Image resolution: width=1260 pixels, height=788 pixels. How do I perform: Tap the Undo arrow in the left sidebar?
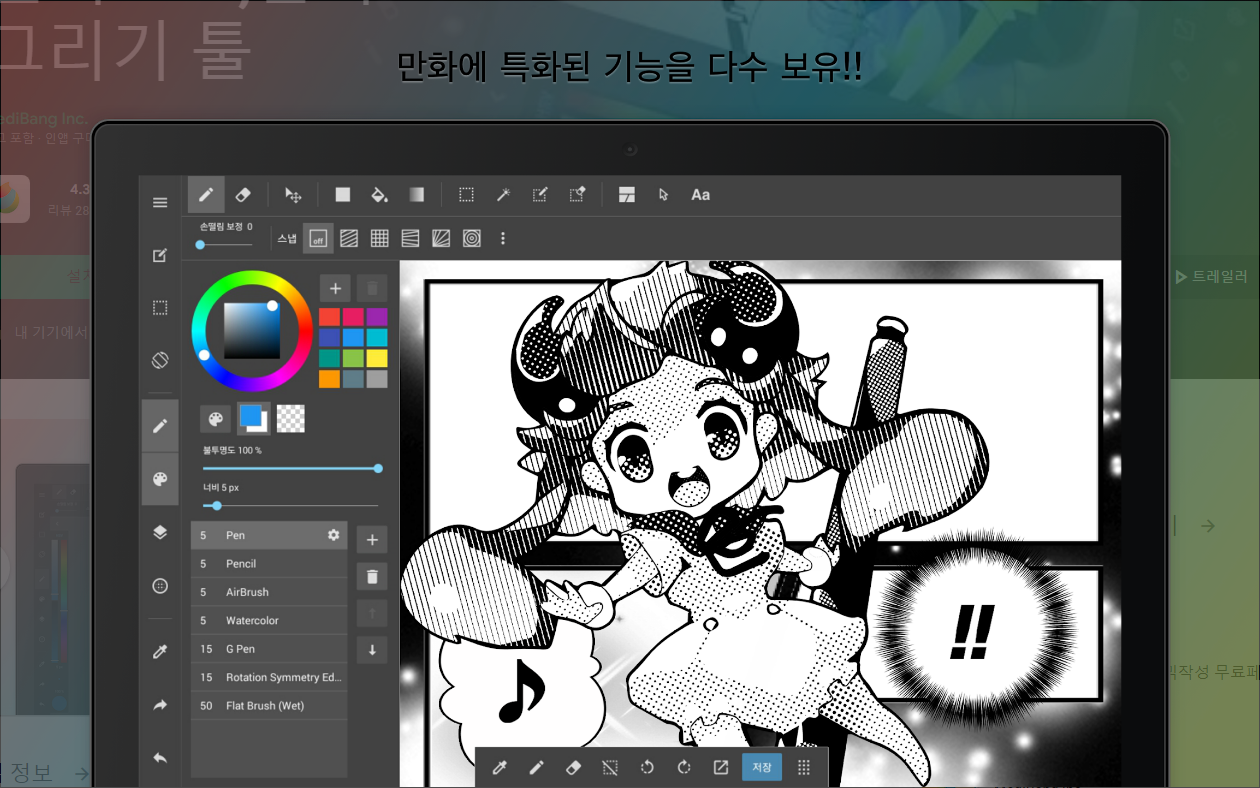159,758
